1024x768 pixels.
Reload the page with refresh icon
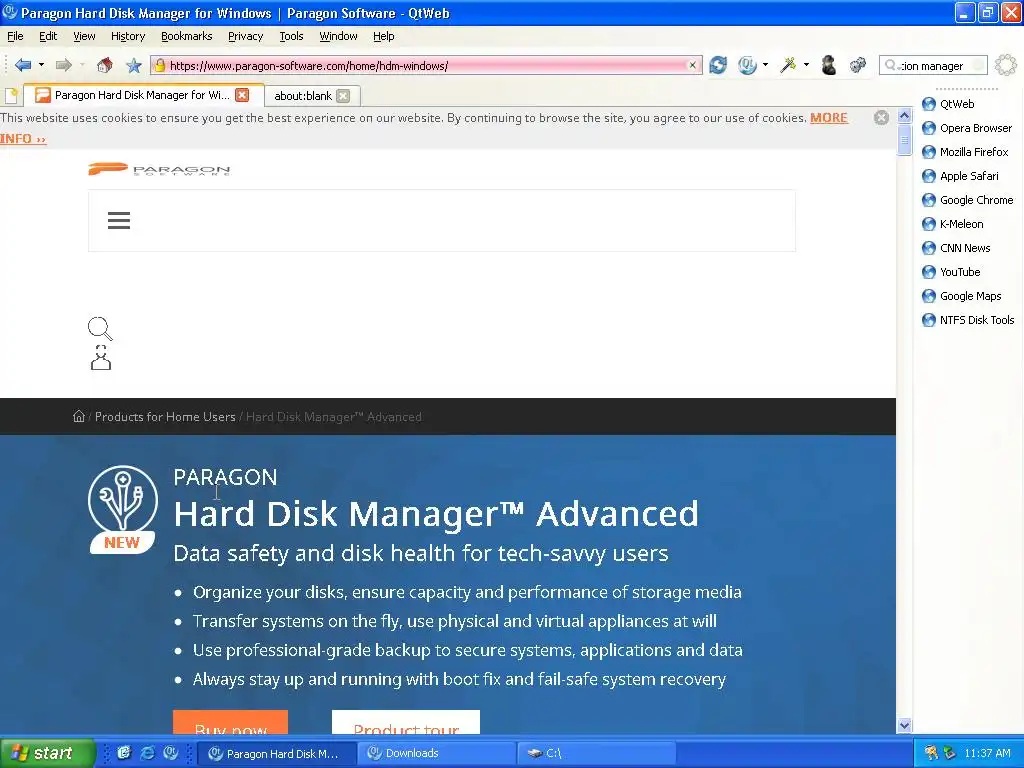point(718,65)
